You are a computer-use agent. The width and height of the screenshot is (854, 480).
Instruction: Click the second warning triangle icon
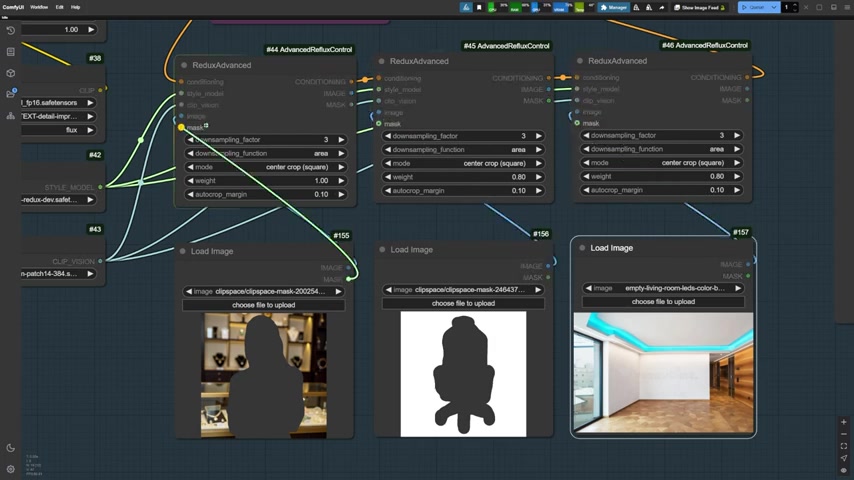(649, 8)
